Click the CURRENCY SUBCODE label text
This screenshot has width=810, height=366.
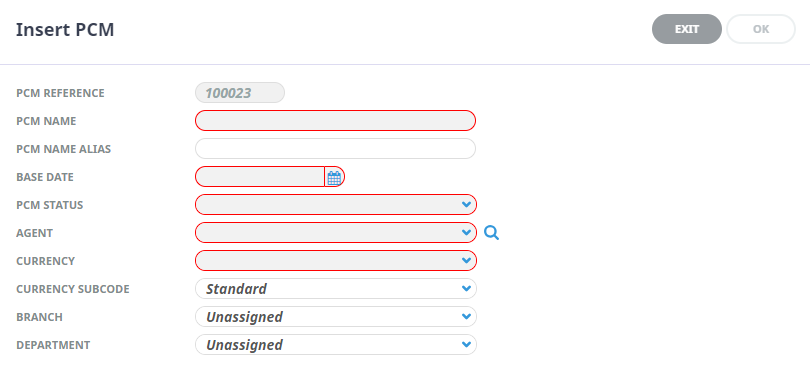pyautogui.click(x=73, y=289)
